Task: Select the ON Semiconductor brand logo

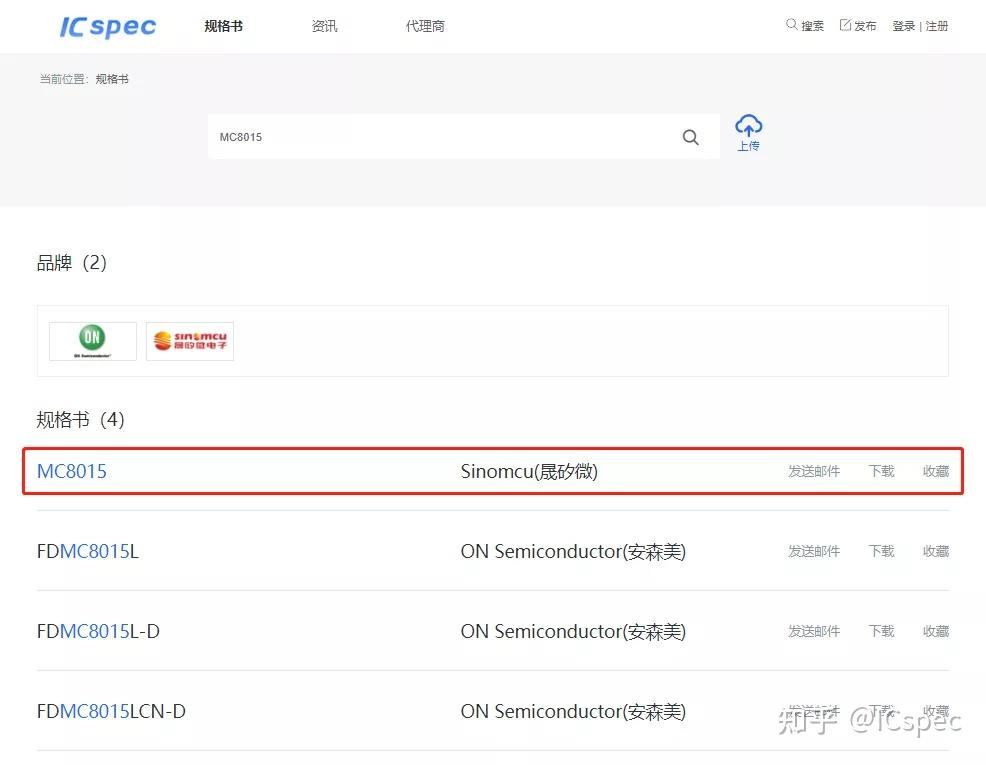Action: tap(92, 340)
